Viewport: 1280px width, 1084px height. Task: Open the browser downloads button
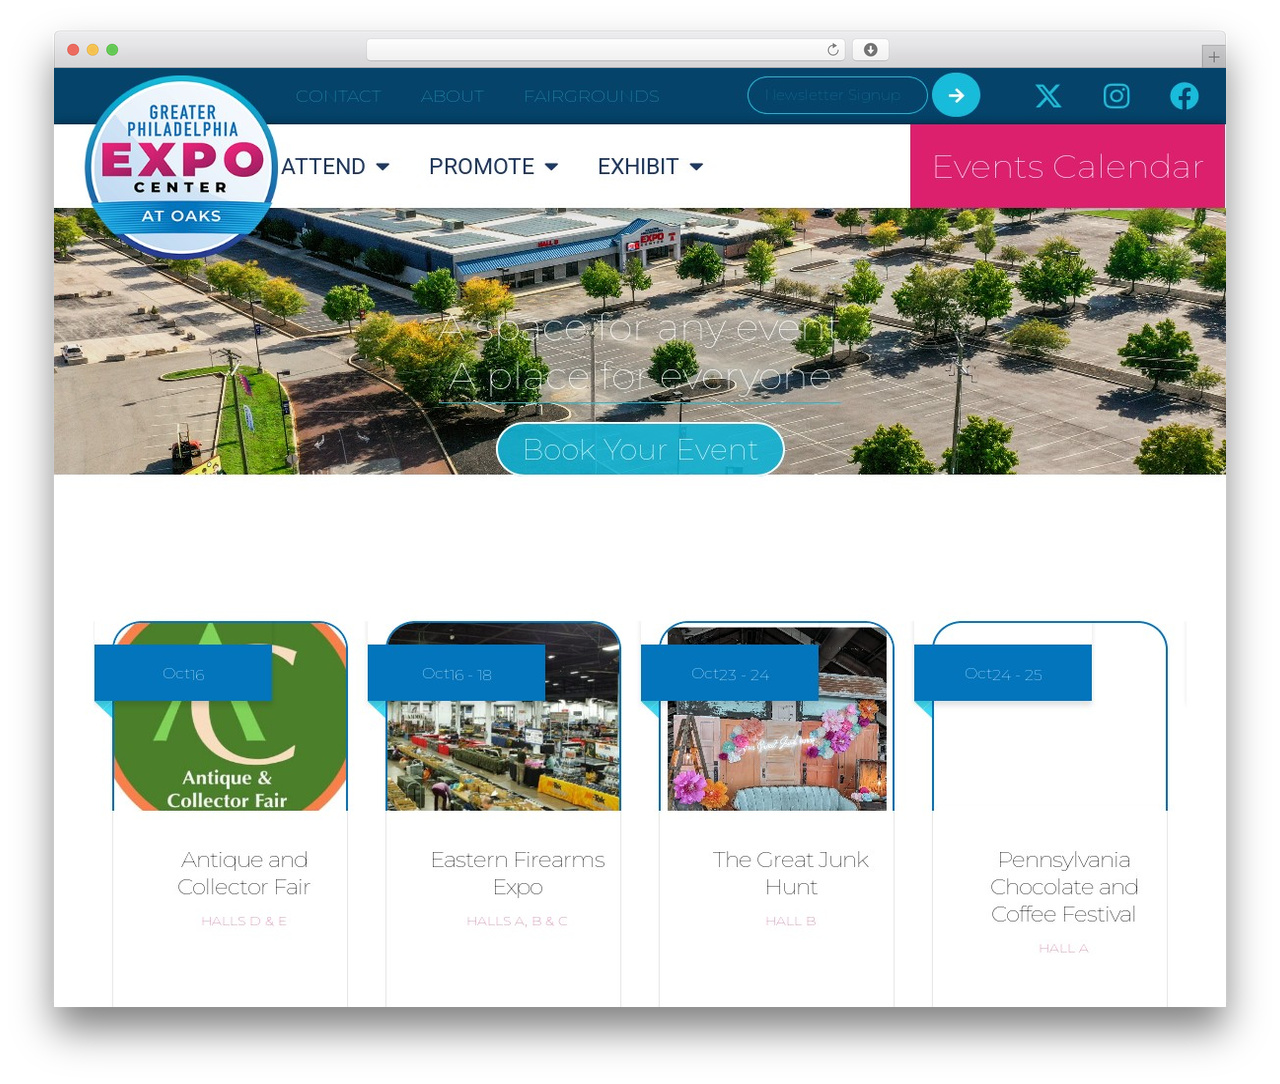click(x=870, y=50)
